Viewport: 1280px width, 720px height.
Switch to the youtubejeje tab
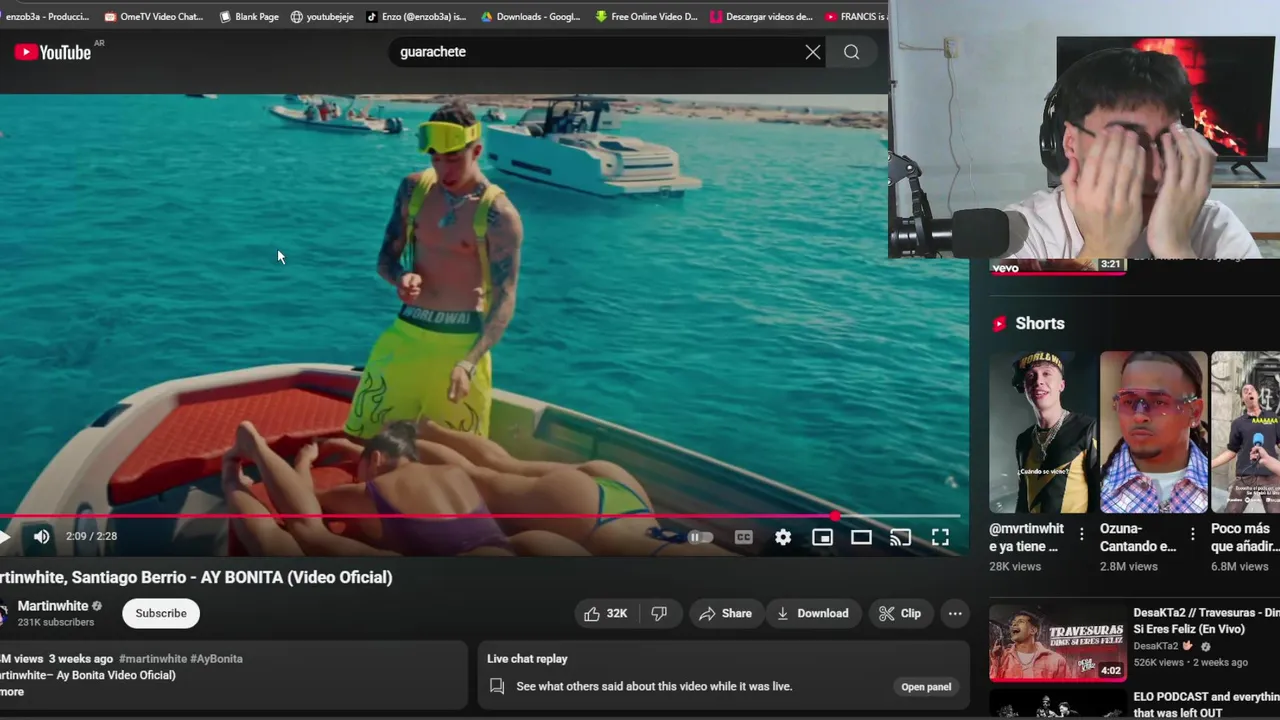pyautogui.click(x=322, y=17)
